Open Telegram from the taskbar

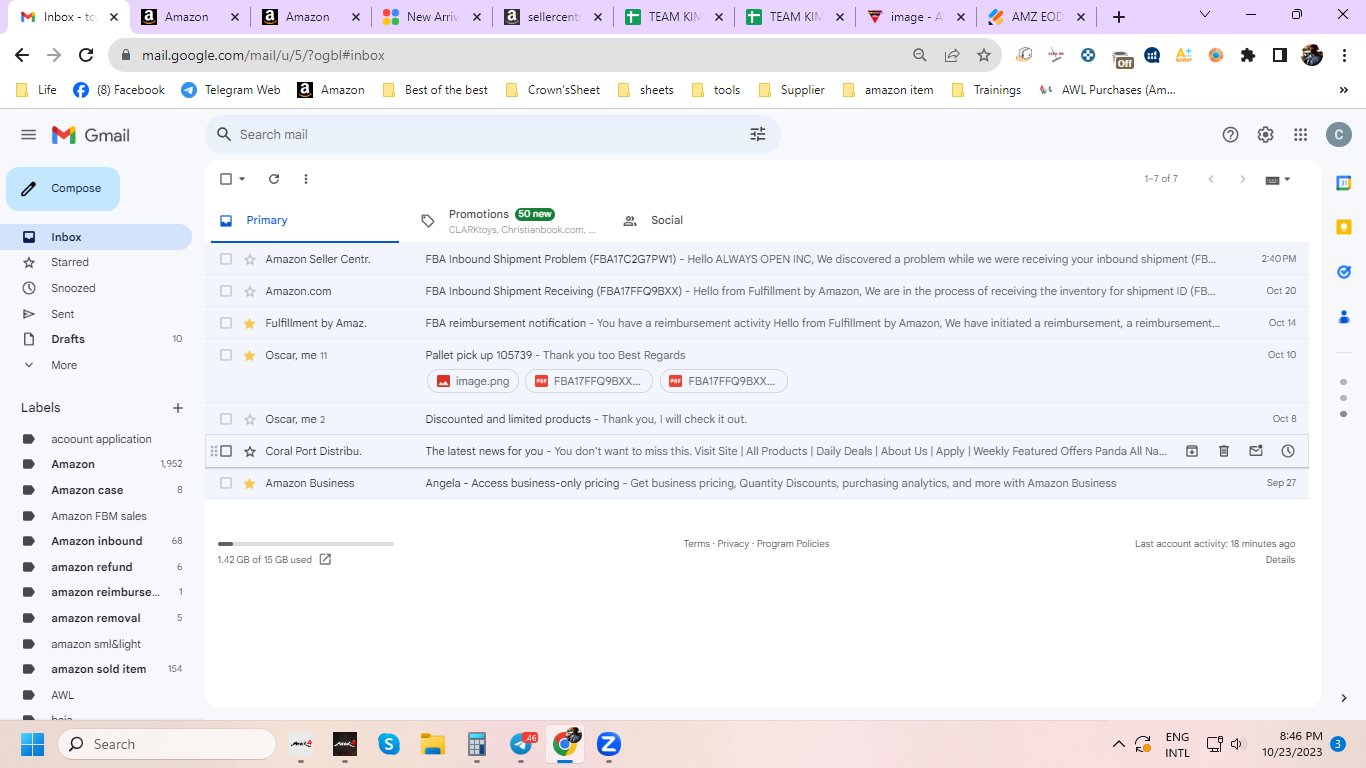(x=522, y=744)
